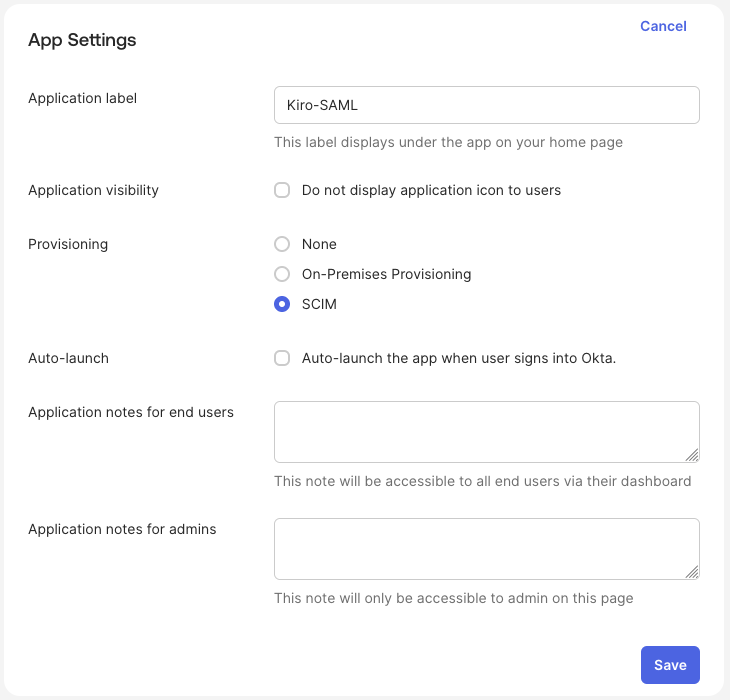Choose On-Premises Provisioning radio button
Viewport: 730px width, 700px height.
coord(282,274)
